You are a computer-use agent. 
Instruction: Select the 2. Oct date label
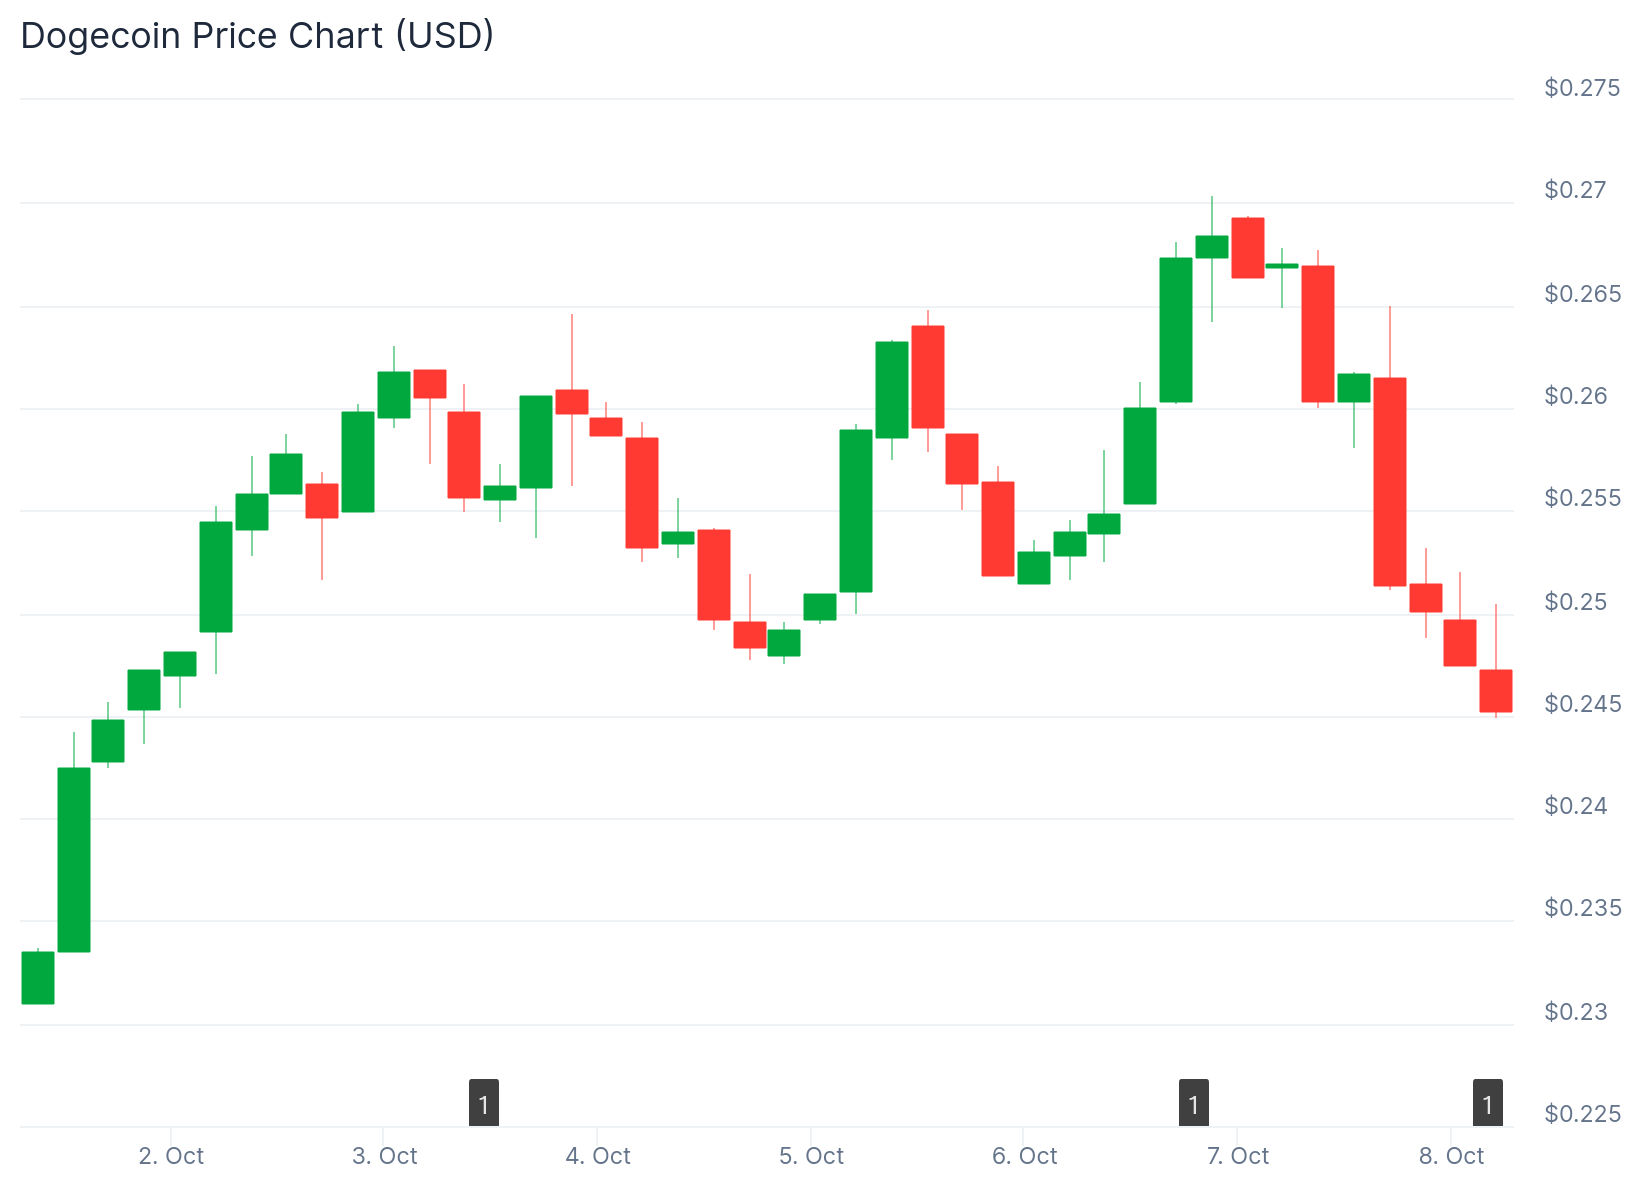pos(171,1156)
